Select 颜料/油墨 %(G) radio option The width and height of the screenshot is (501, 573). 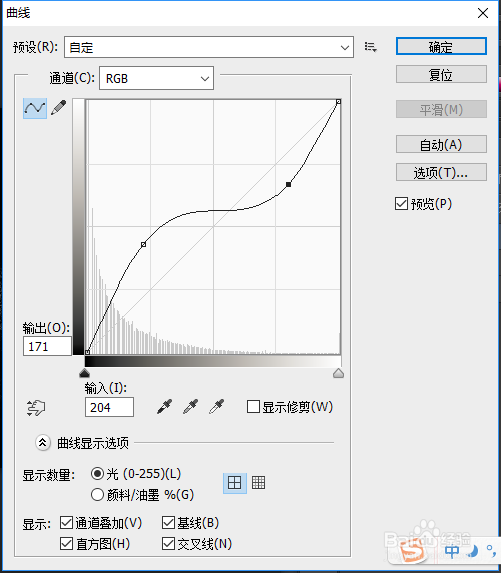[x=97, y=495]
